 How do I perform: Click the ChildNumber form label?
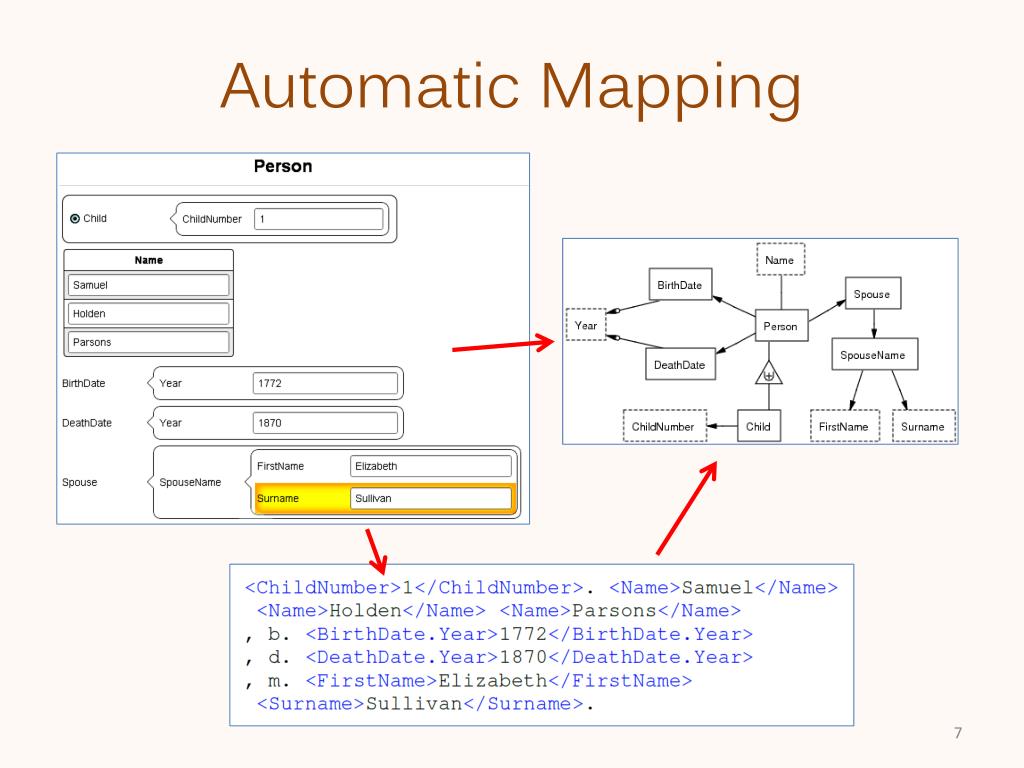212,219
